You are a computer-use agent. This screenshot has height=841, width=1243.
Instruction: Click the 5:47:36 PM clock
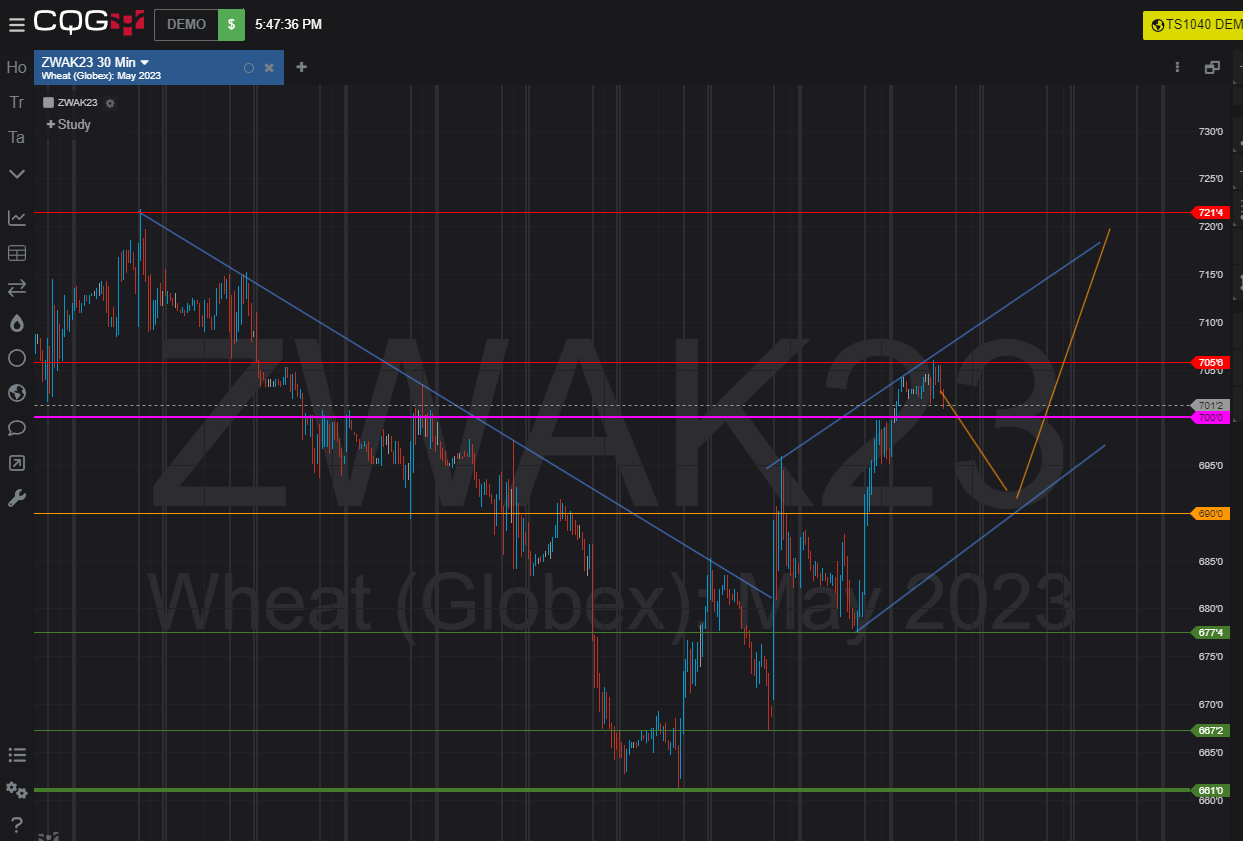point(289,24)
